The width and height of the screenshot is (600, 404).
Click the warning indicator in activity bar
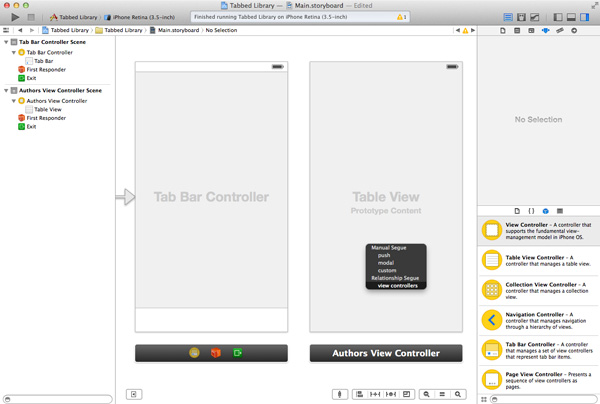click(402, 17)
